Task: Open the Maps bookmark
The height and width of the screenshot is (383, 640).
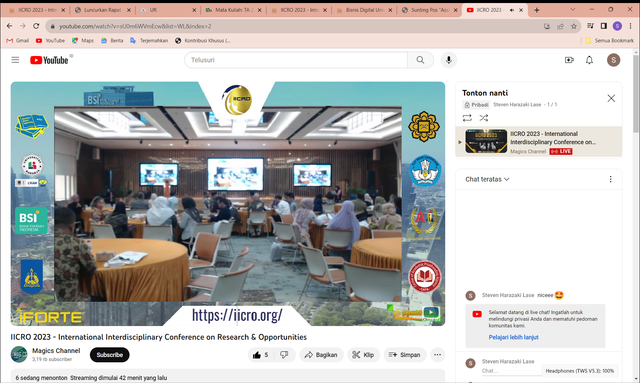Action: [83, 41]
